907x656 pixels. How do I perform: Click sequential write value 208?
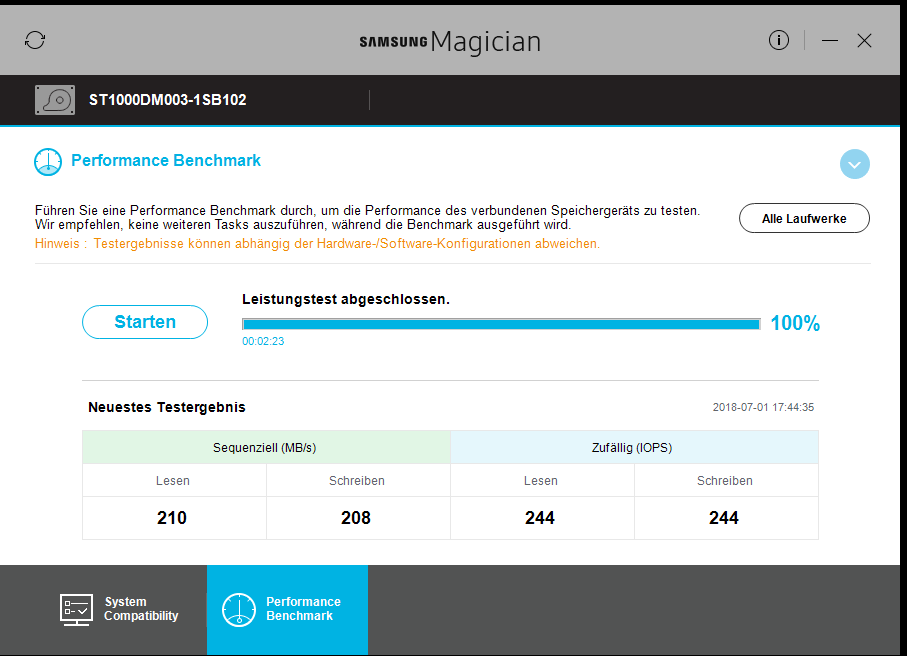click(x=356, y=518)
